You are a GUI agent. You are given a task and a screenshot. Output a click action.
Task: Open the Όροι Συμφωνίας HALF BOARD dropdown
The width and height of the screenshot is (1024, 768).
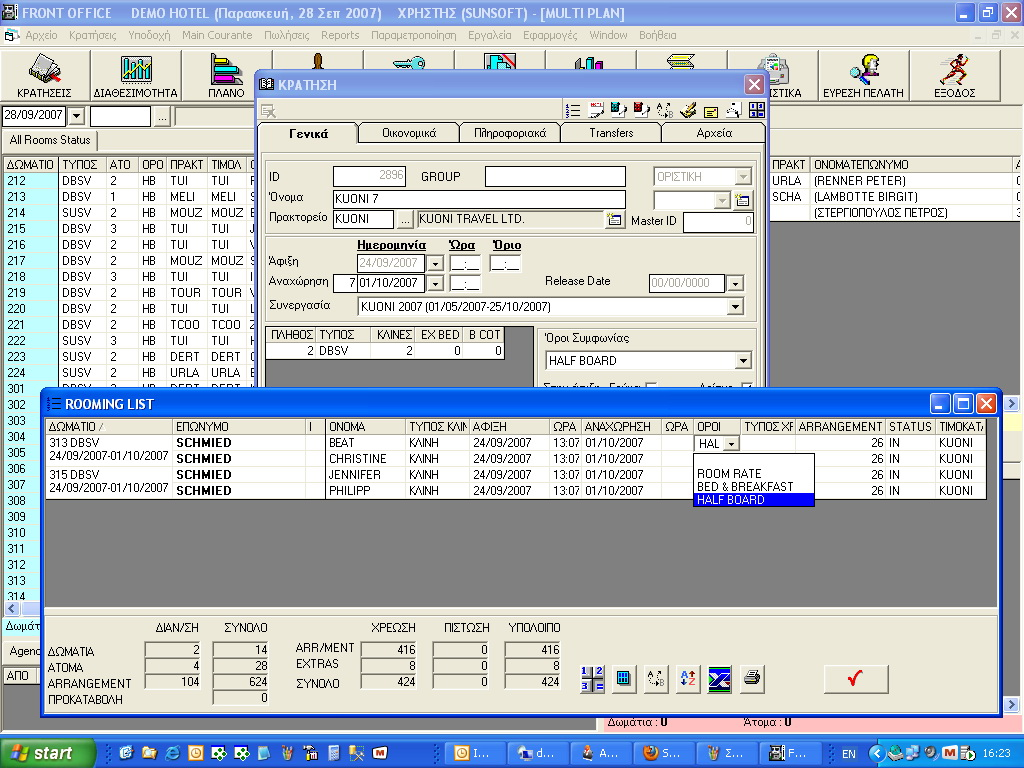click(742, 361)
